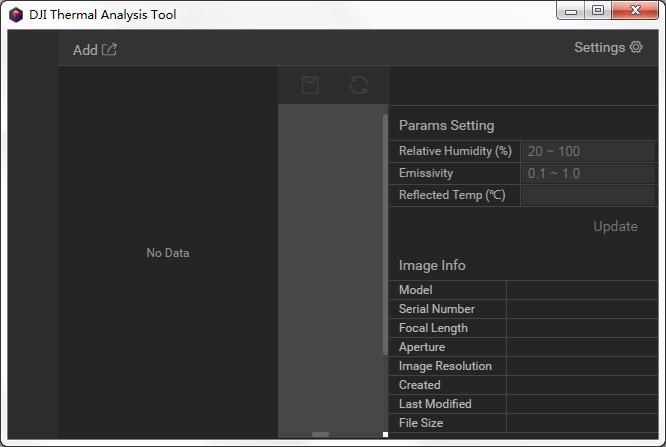Open the Settings gear icon

636,47
